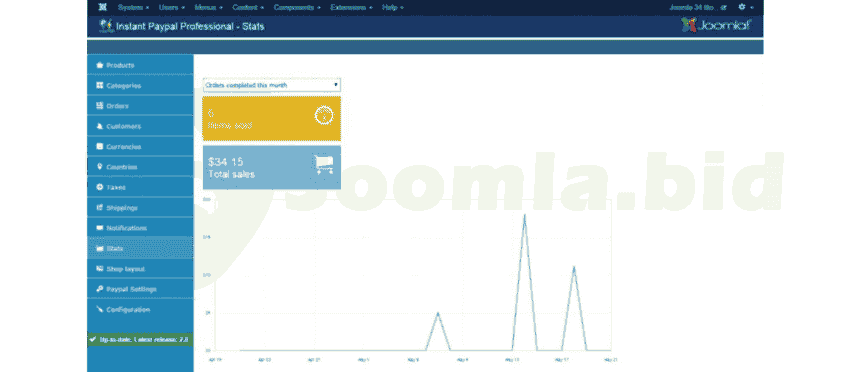The height and width of the screenshot is (372, 850).
Task: Click the Customers person icon
Action: click(100, 126)
